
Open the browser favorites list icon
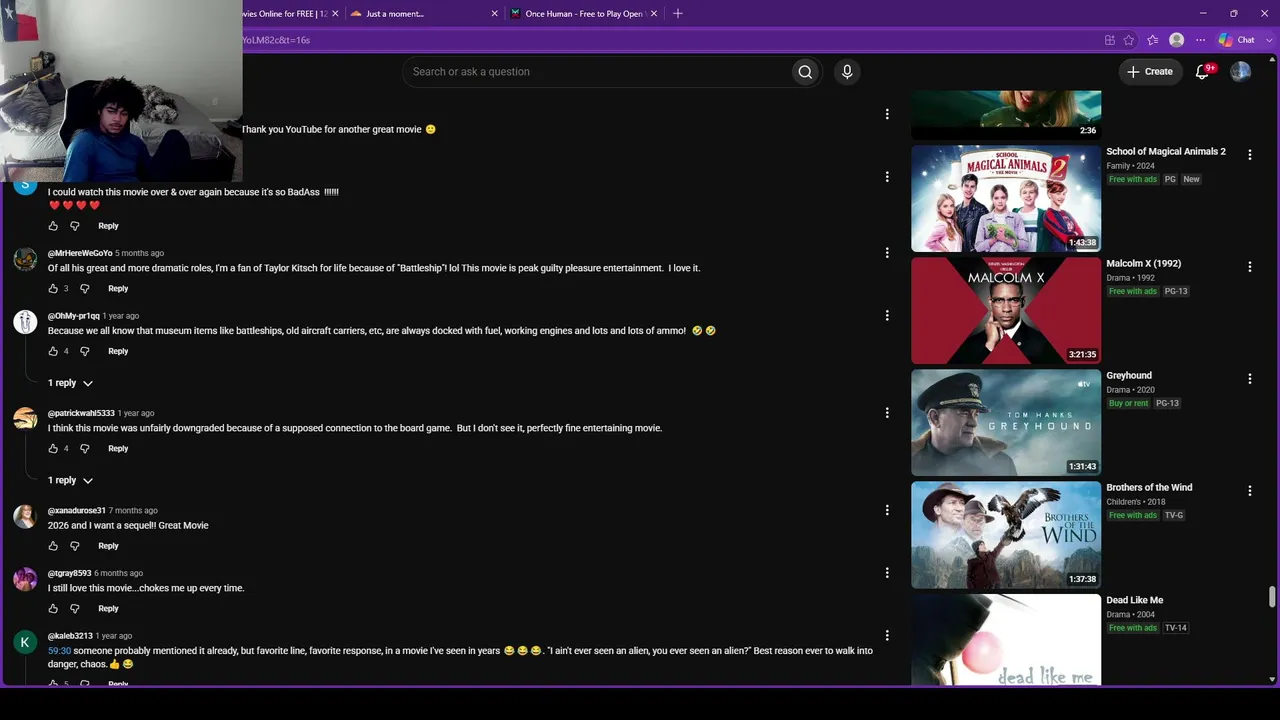(x=1153, y=40)
